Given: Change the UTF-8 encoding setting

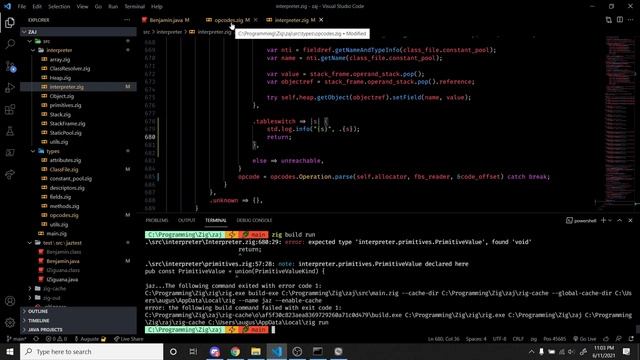Looking at the screenshot, I should point(500,339).
